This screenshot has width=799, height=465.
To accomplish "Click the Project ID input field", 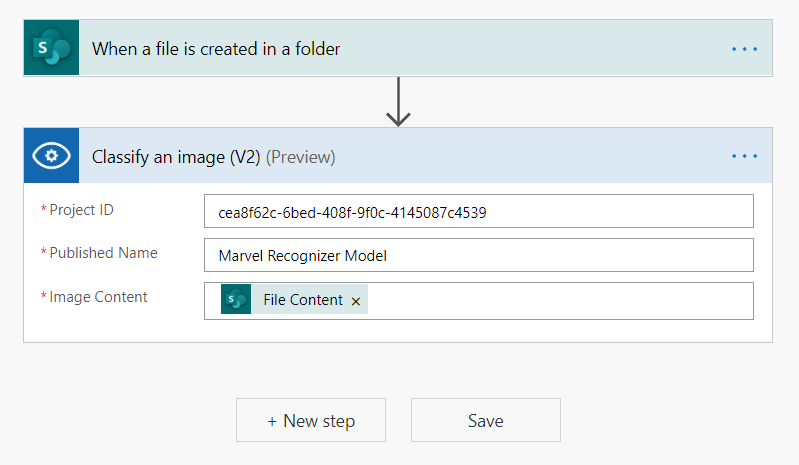I will (x=478, y=212).
